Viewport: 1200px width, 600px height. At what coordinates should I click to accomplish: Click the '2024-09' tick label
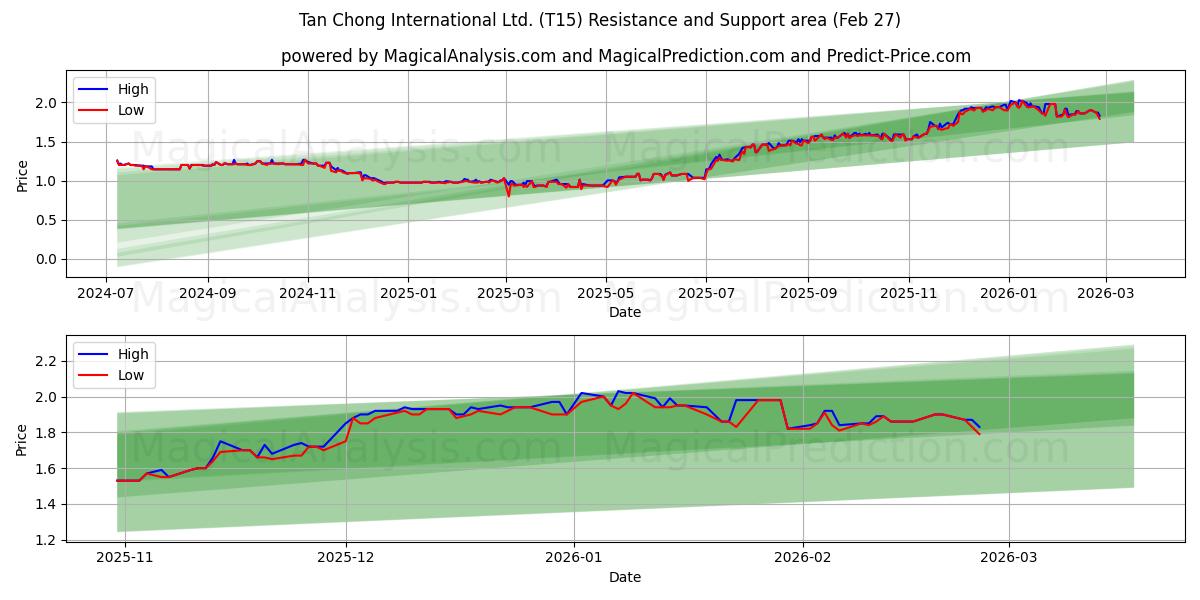tap(208, 294)
